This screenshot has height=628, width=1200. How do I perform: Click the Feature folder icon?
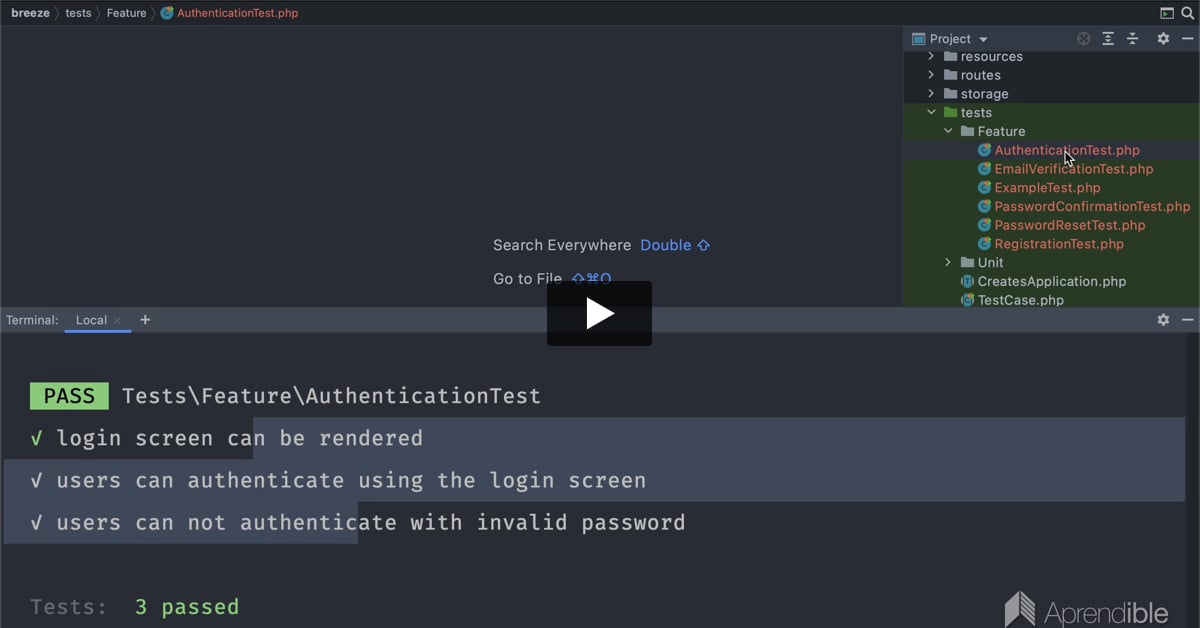coord(967,131)
